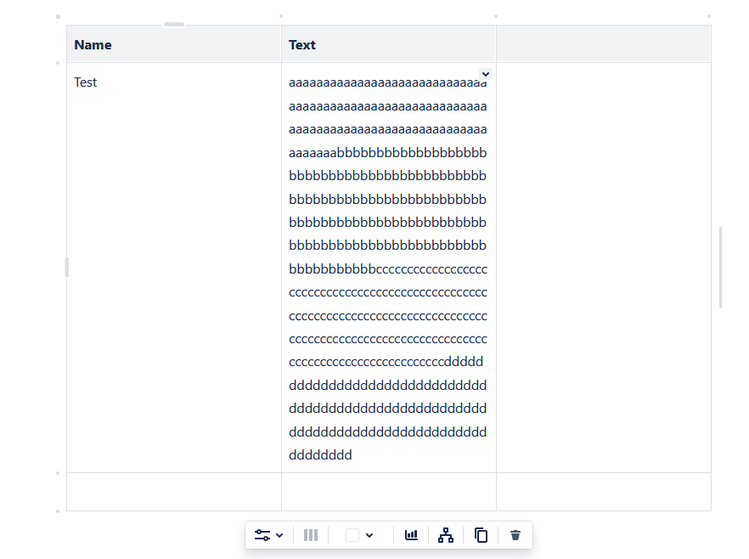Click the text line ending with ddddd after c's
Image resolution: width=749 pixels, height=559 pixels.
click(386, 362)
